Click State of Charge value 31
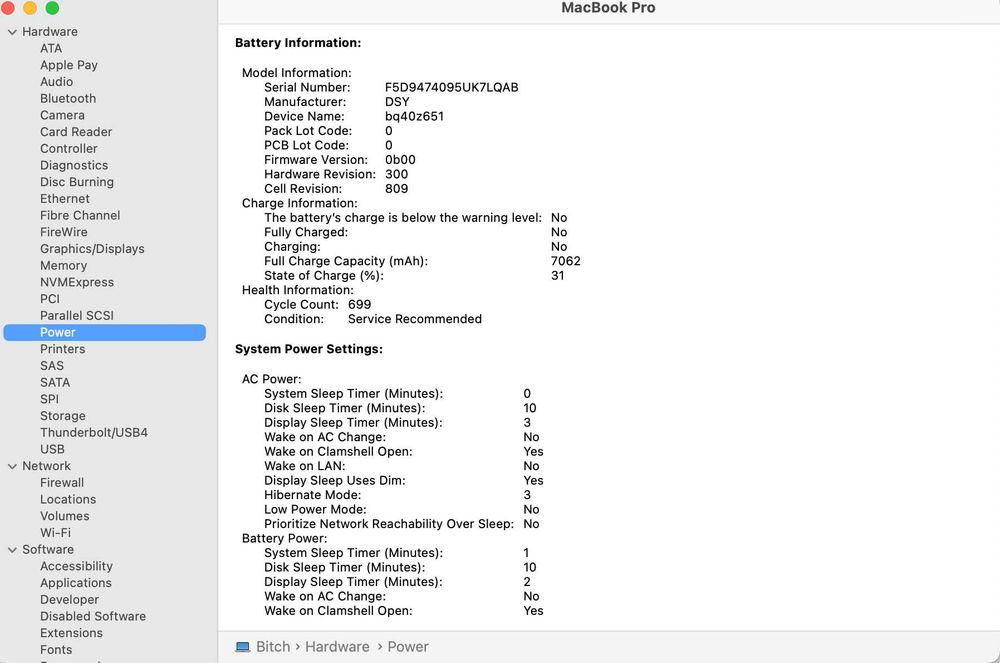This screenshot has width=1000, height=663. click(557, 275)
